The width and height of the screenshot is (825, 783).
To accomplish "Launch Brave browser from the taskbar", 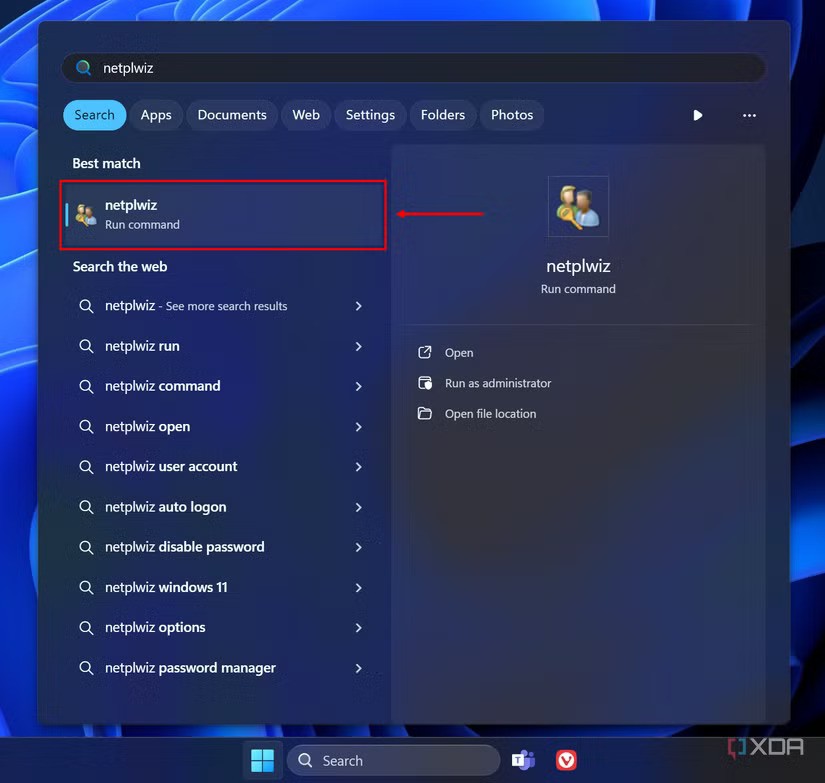I will tap(566, 760).
